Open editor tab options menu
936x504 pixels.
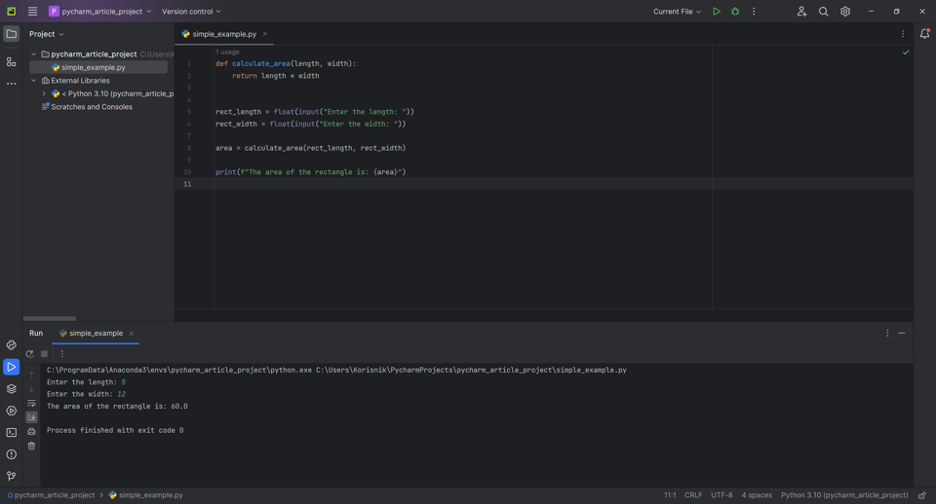(x=903, y=34)
